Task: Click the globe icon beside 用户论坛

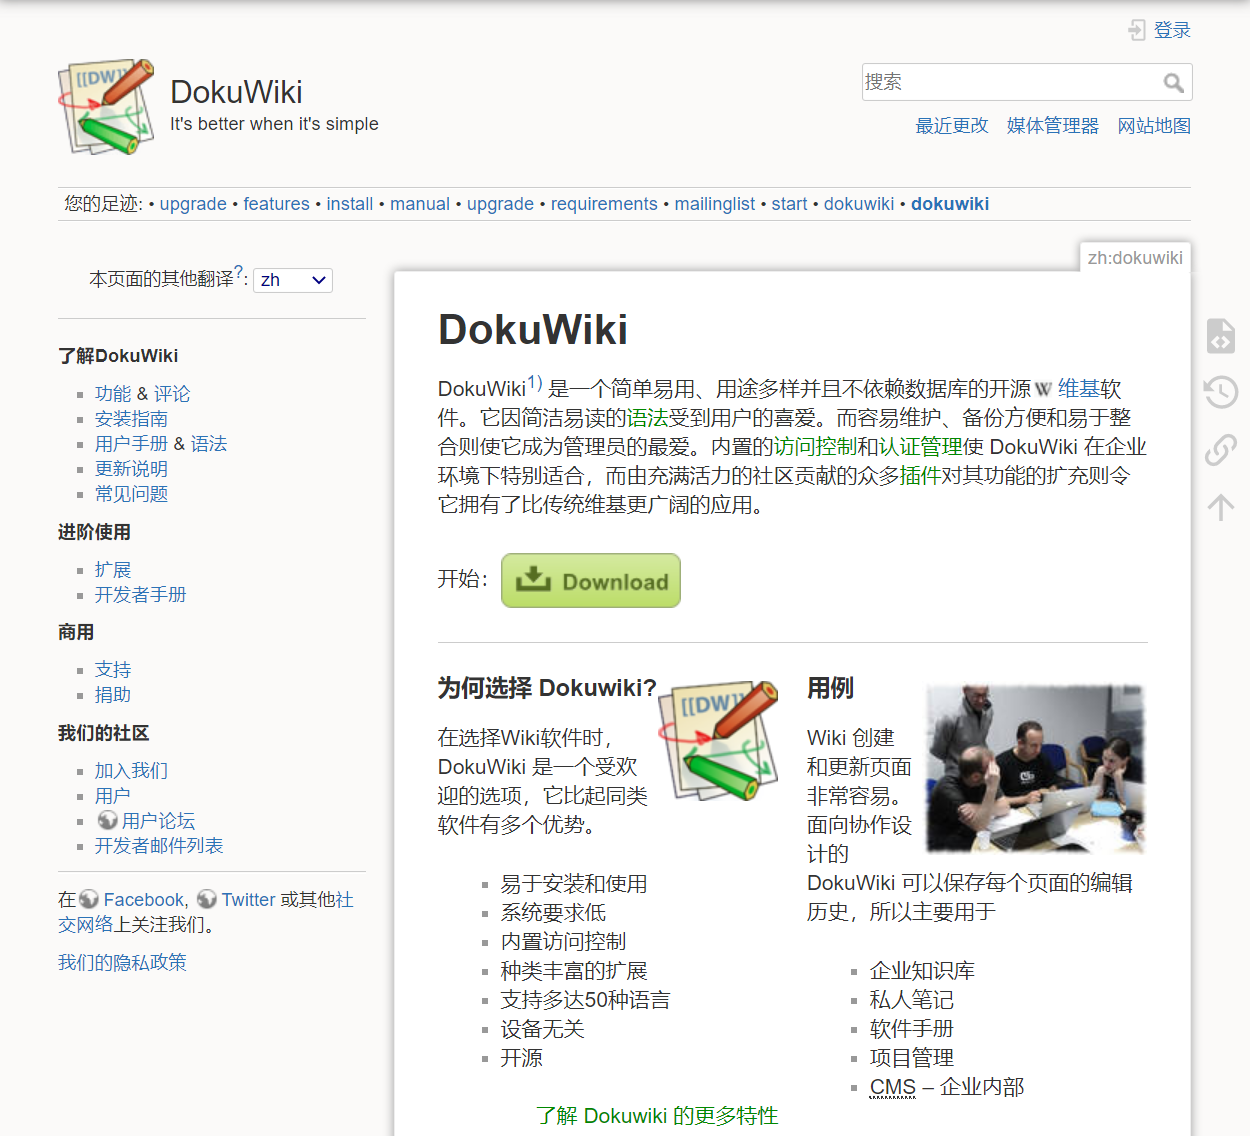Action: (x=107, y=820)
